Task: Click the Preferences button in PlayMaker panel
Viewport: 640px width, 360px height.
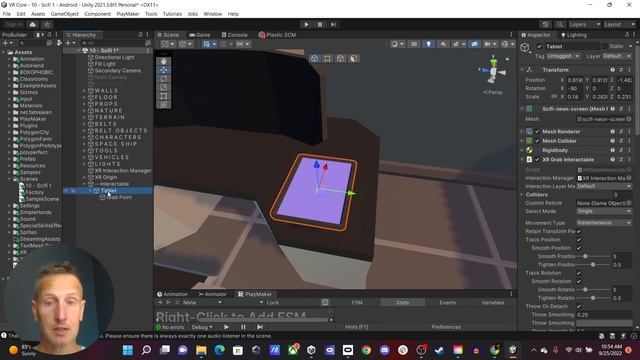Action: point(446,327)
